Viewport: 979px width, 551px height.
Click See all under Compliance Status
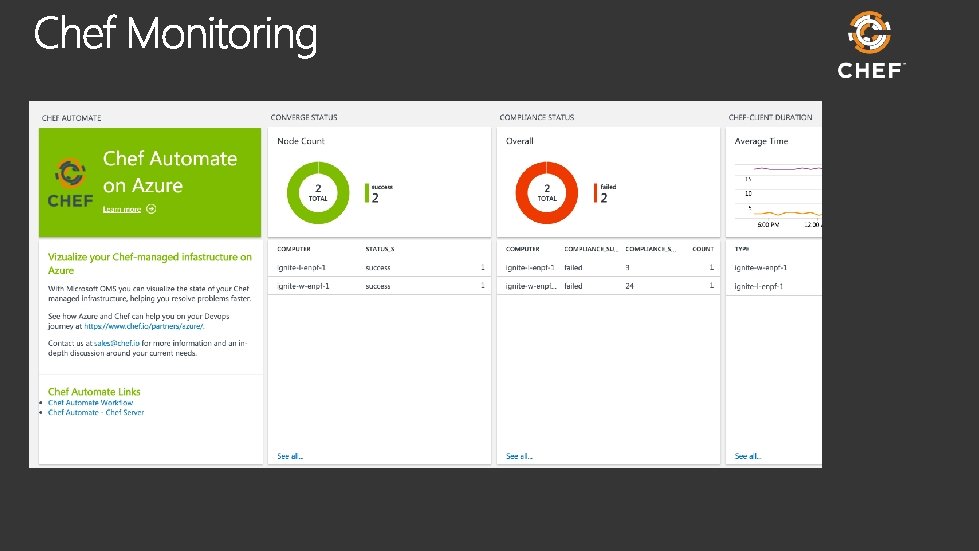click(519, 456)
